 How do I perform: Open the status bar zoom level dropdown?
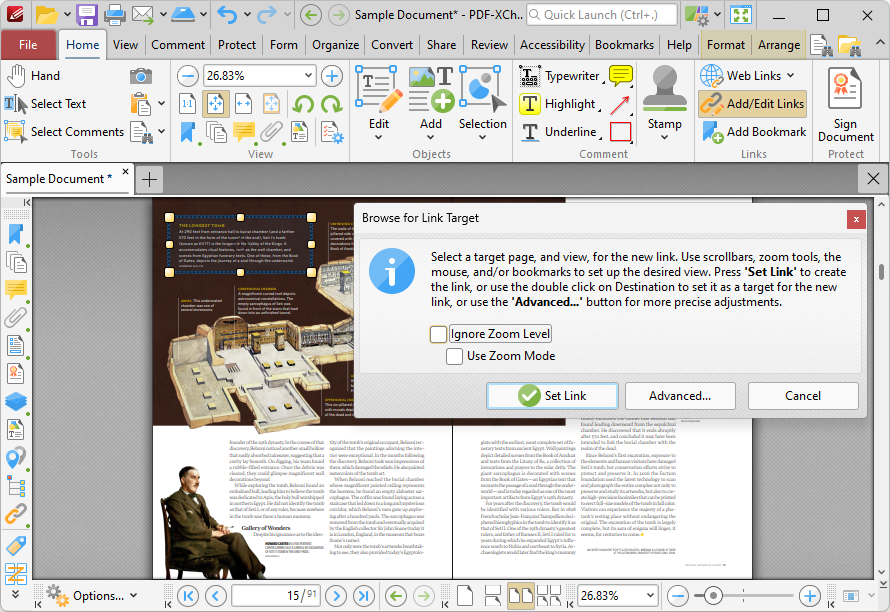[x=650, y=596]
